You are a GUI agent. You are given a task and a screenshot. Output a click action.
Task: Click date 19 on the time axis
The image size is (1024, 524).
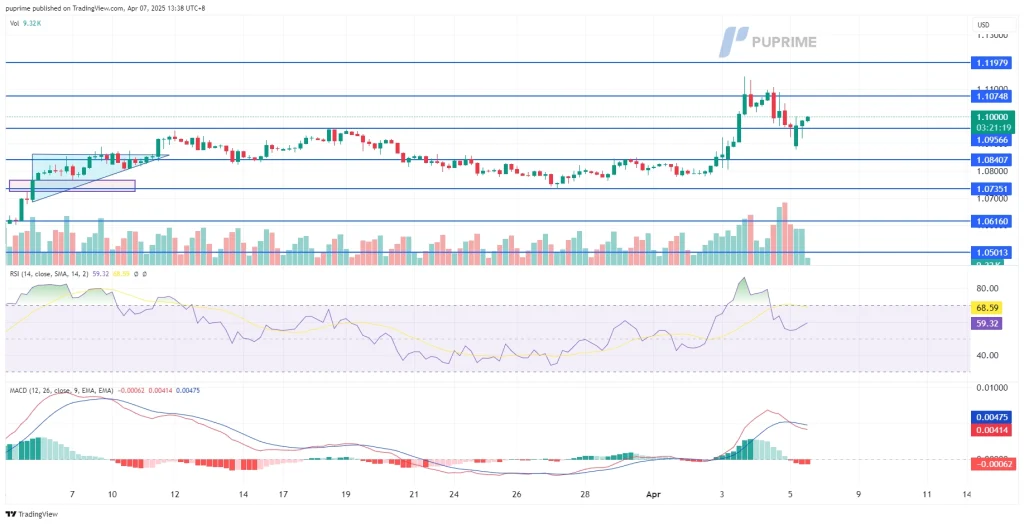pos(345,494)
